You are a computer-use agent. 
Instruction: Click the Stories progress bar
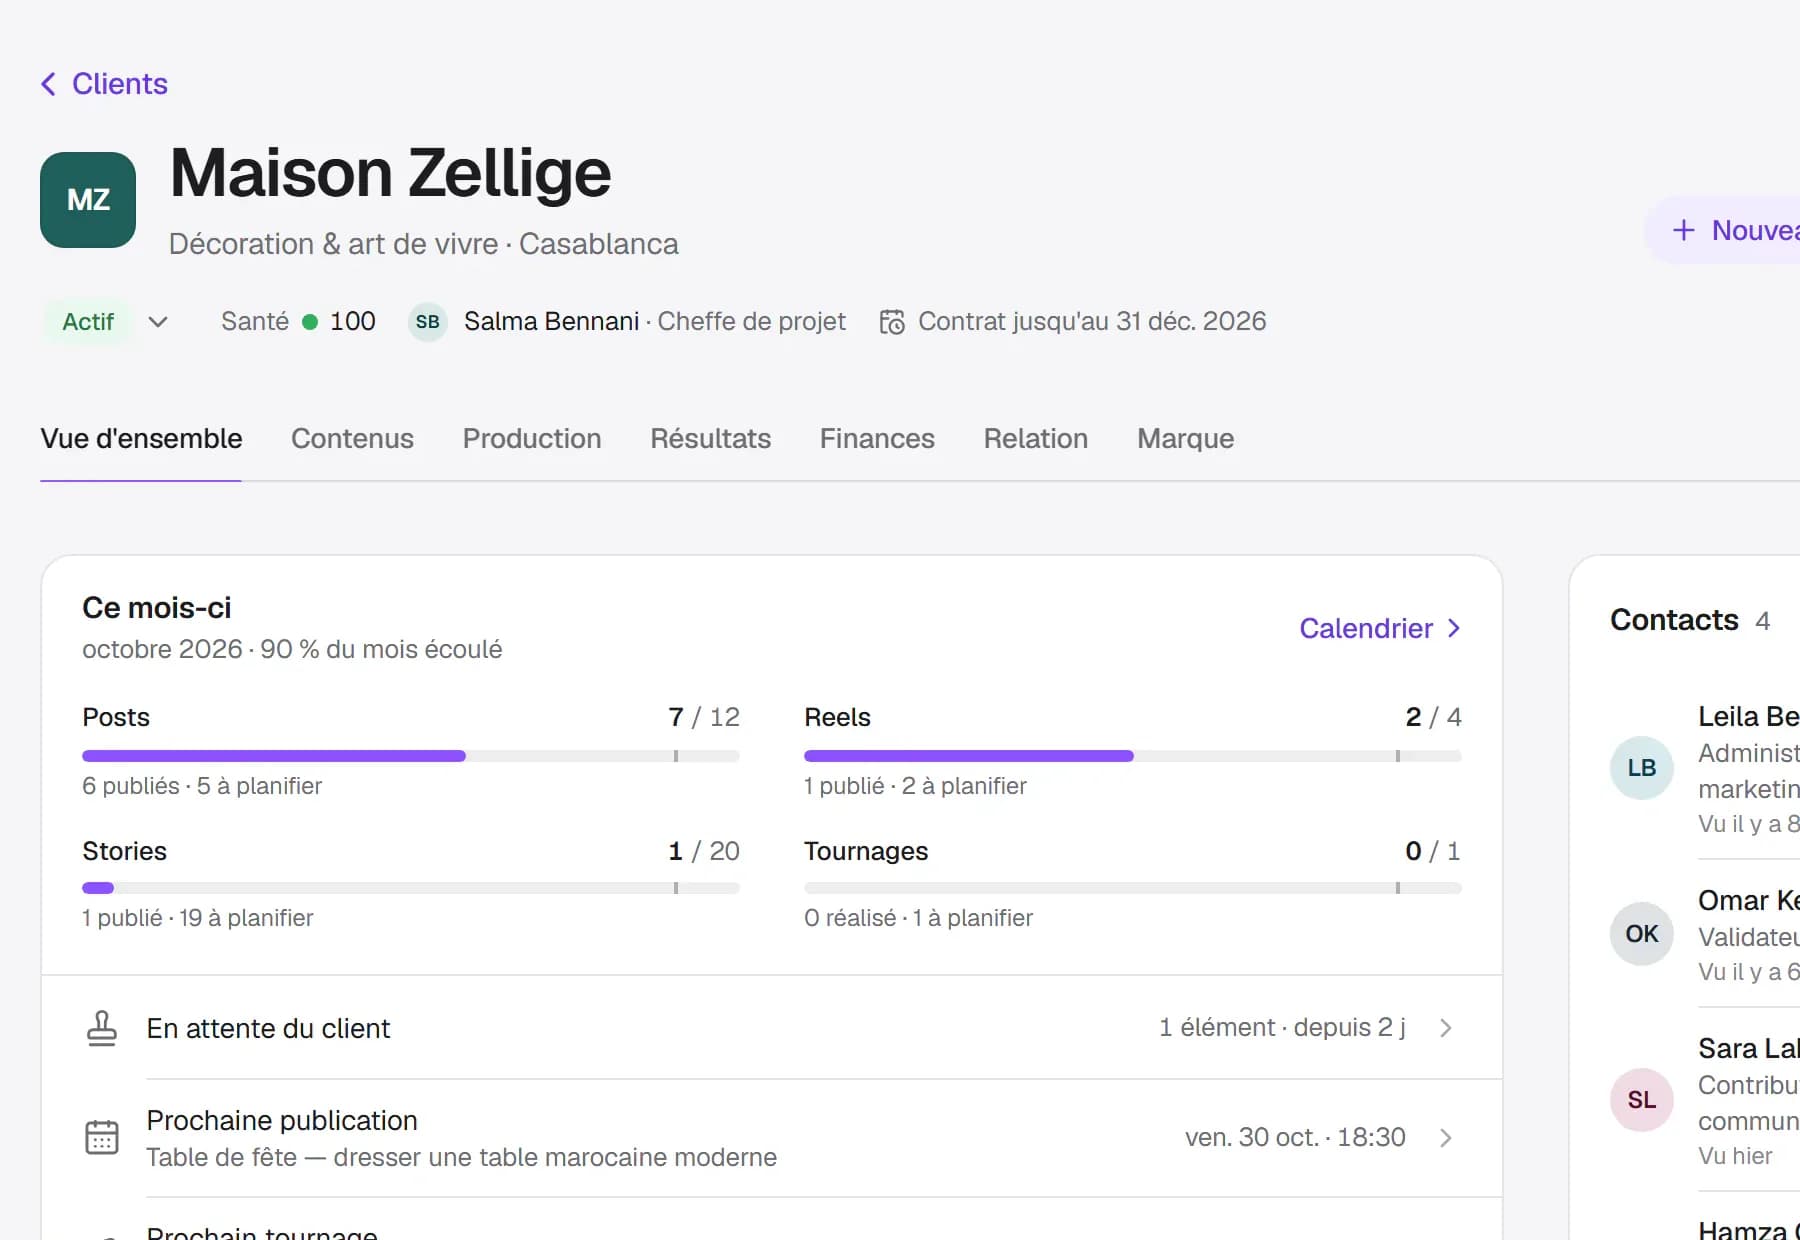click(x=411, y=888)
